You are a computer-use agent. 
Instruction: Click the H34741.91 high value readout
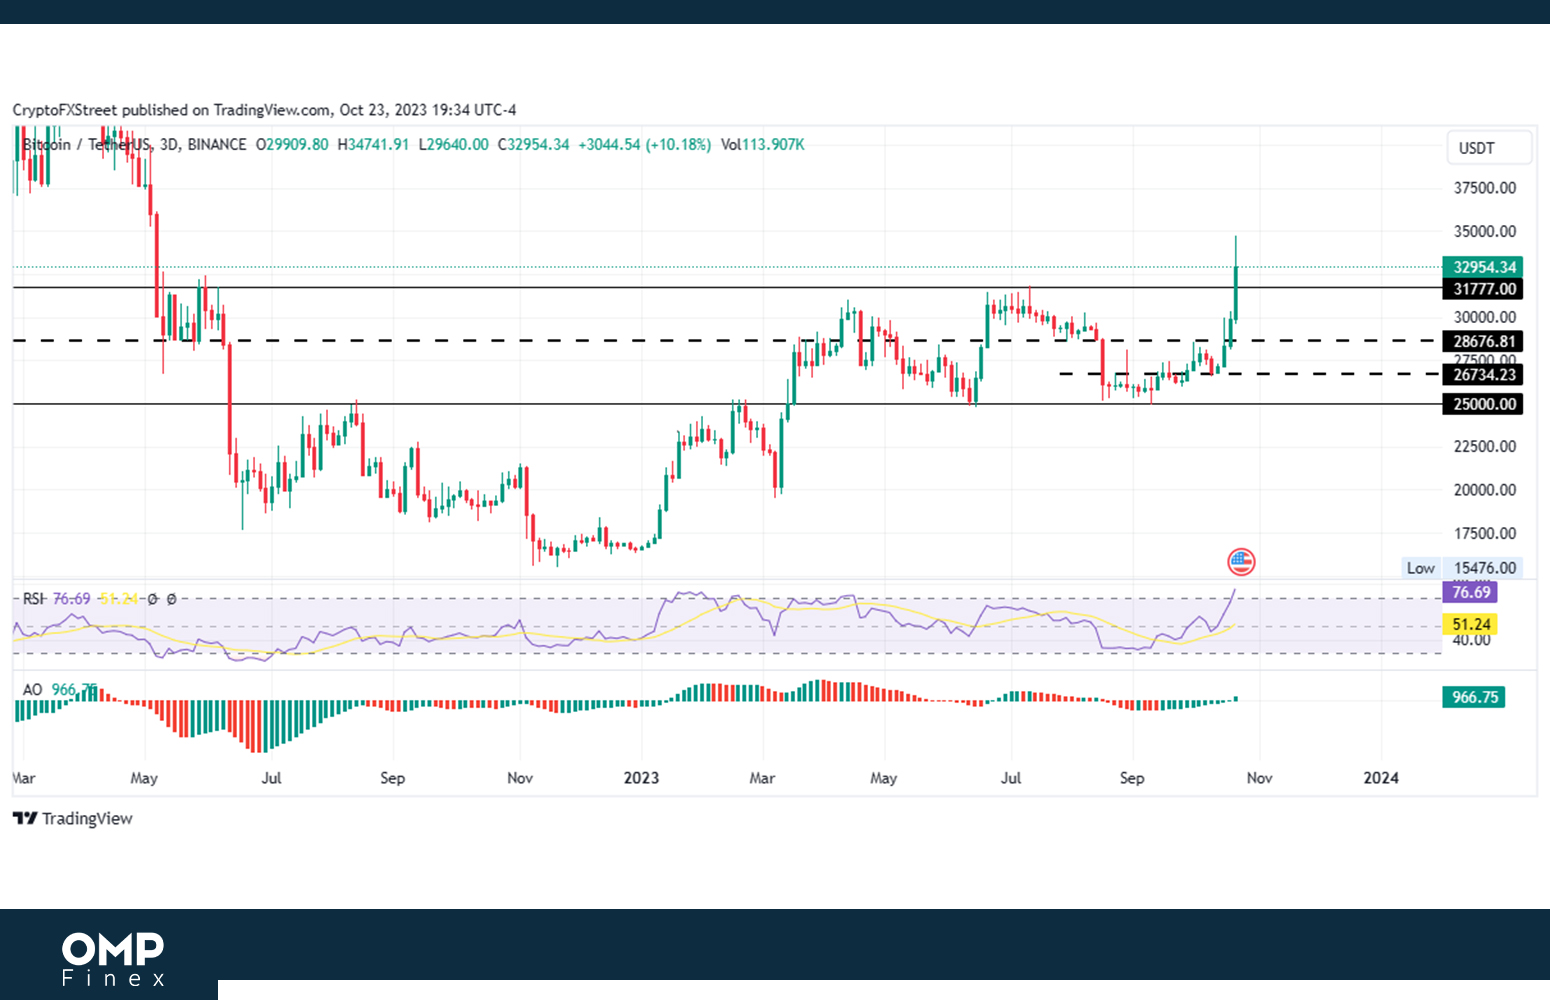(x=373, y=145)
